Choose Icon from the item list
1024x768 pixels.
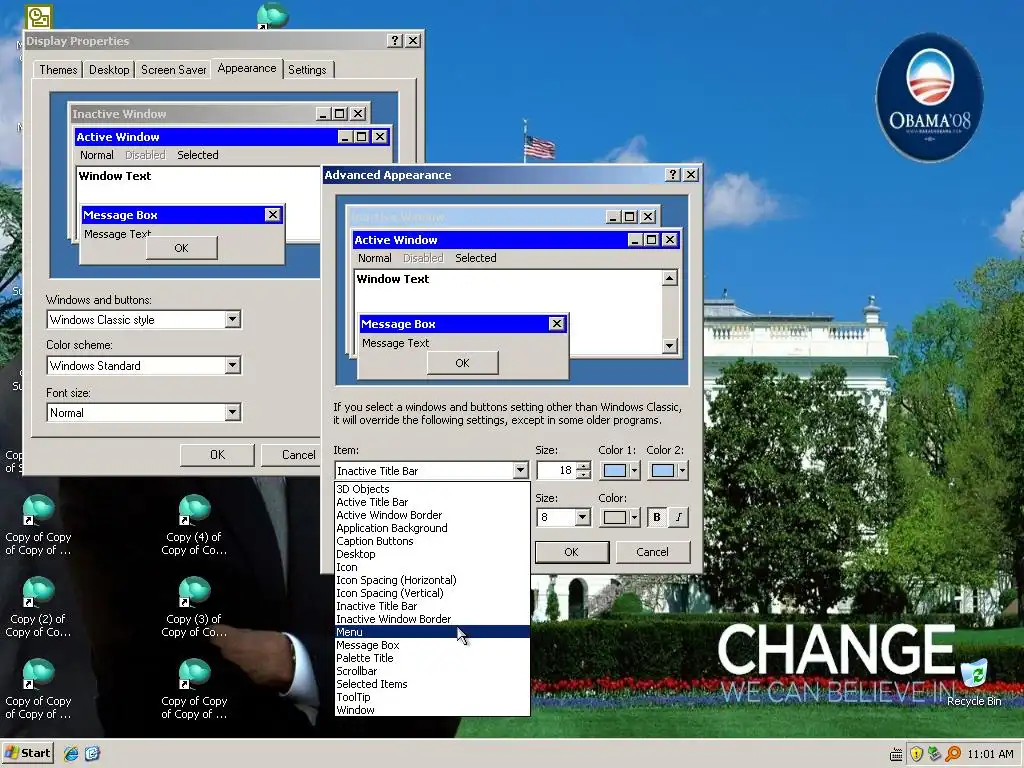[x=432, y=567]
